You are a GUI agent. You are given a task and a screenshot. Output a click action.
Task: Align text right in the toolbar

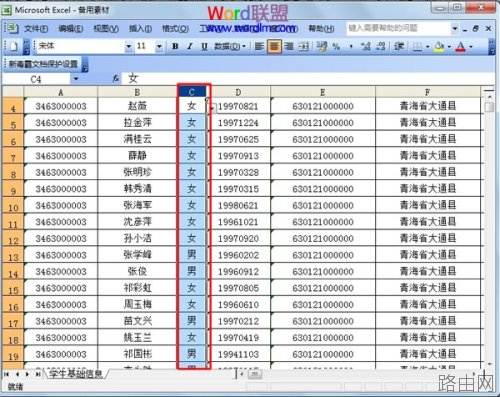click(289, 46)
